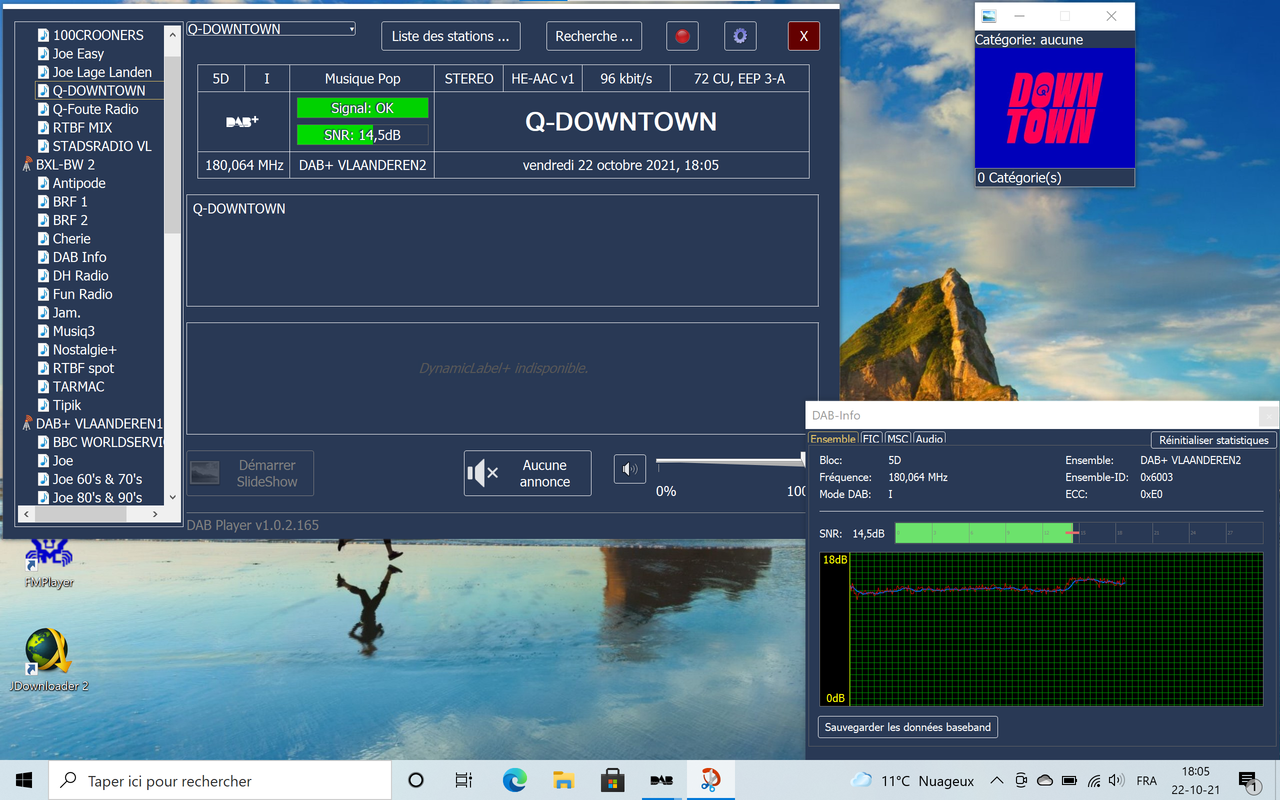
Task: Click the station list horizontal scrollbar right arrow
Action: (x=155, y=514)
